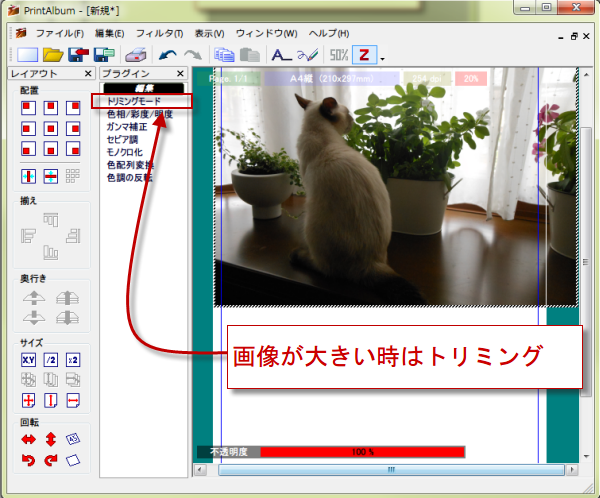Open the toolbar options dropdown arrow

[382, 58]
